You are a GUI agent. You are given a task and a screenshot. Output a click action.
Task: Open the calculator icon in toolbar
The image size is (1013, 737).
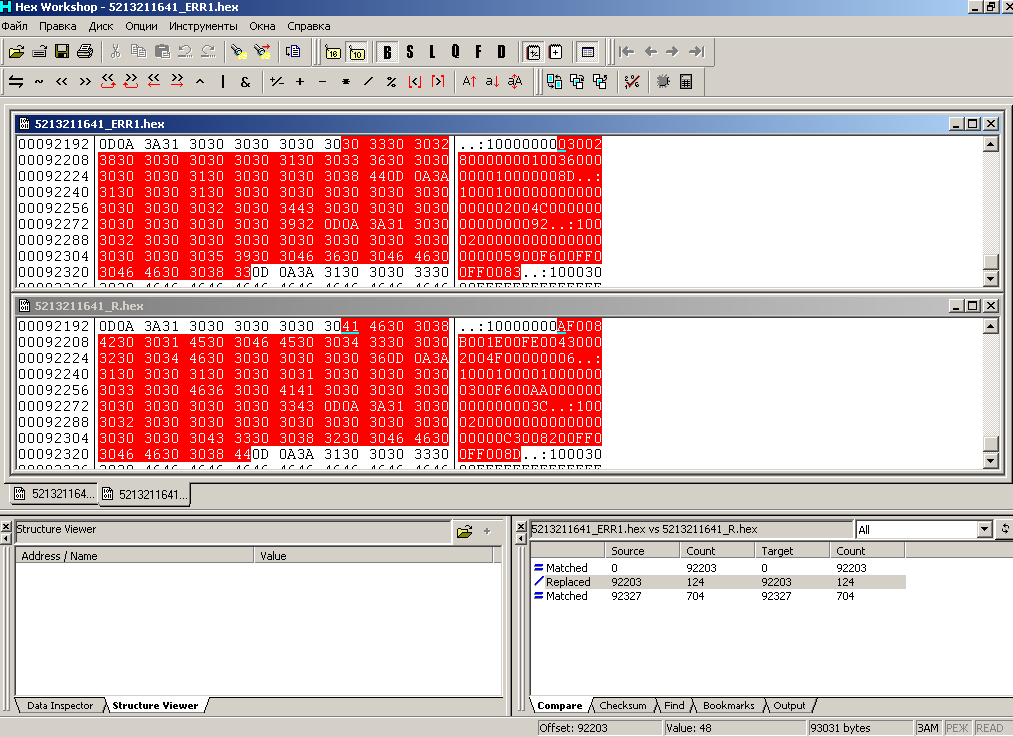(x=686, y=81)
